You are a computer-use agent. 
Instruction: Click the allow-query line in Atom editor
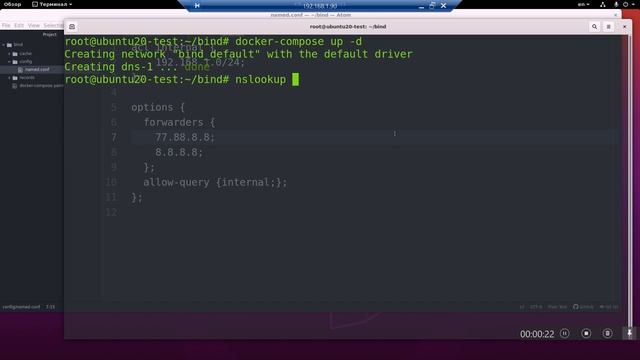215,182
